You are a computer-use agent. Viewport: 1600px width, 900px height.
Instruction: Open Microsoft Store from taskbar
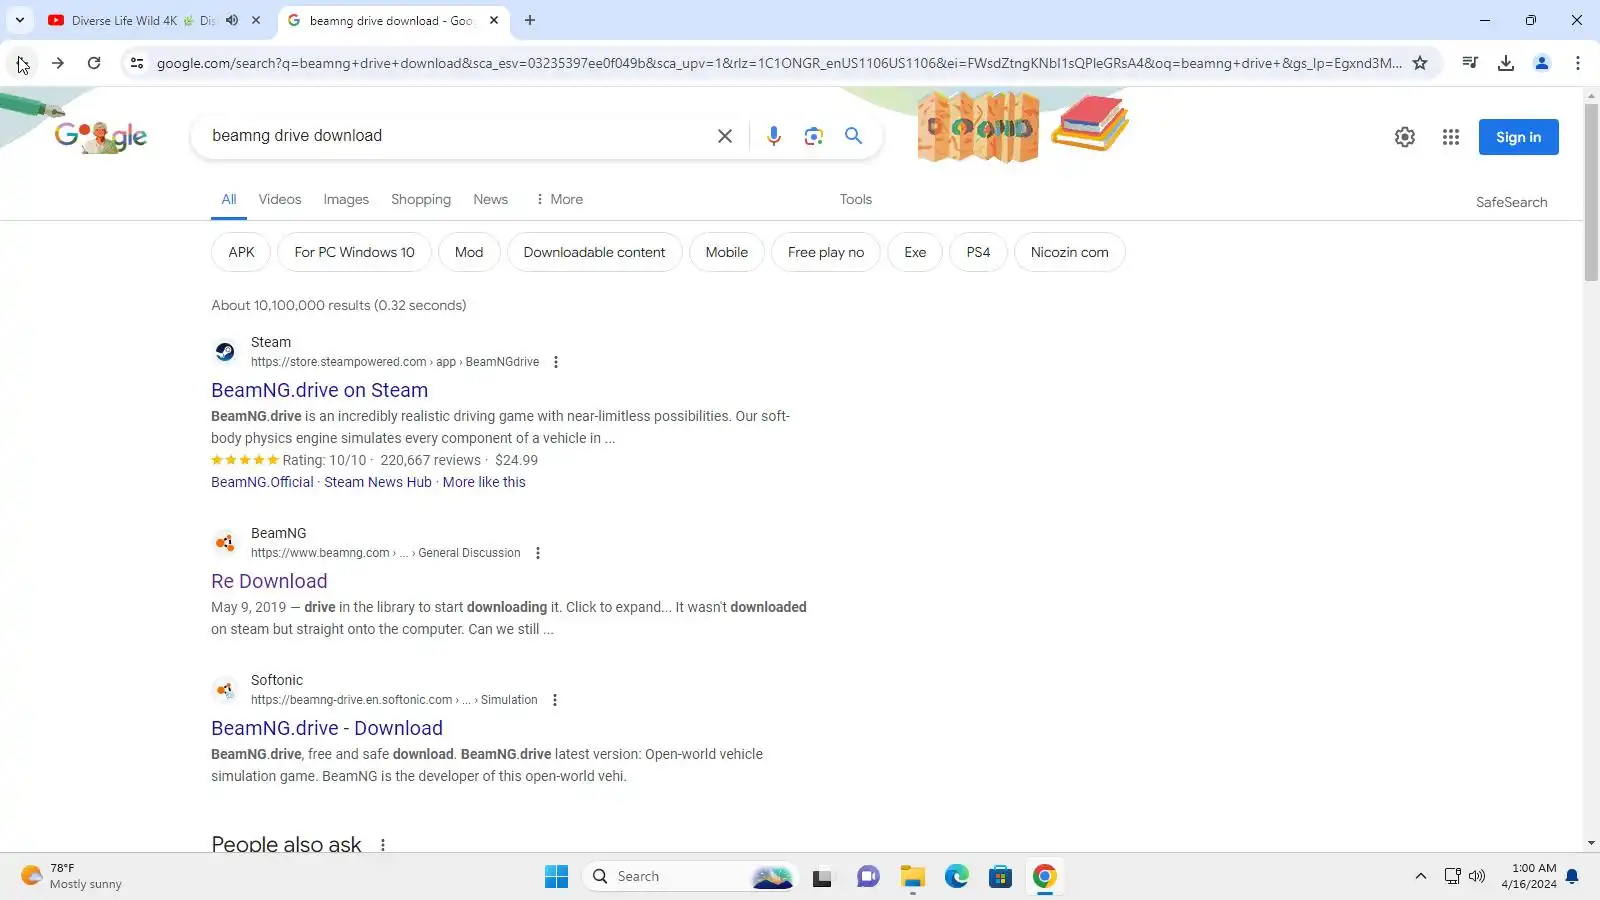click(x=1001, y=877)
